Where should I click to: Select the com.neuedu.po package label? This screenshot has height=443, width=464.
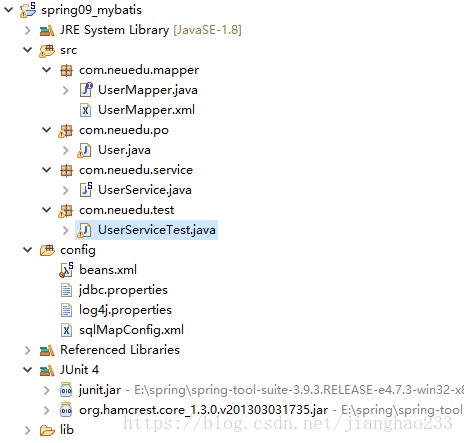124,130
